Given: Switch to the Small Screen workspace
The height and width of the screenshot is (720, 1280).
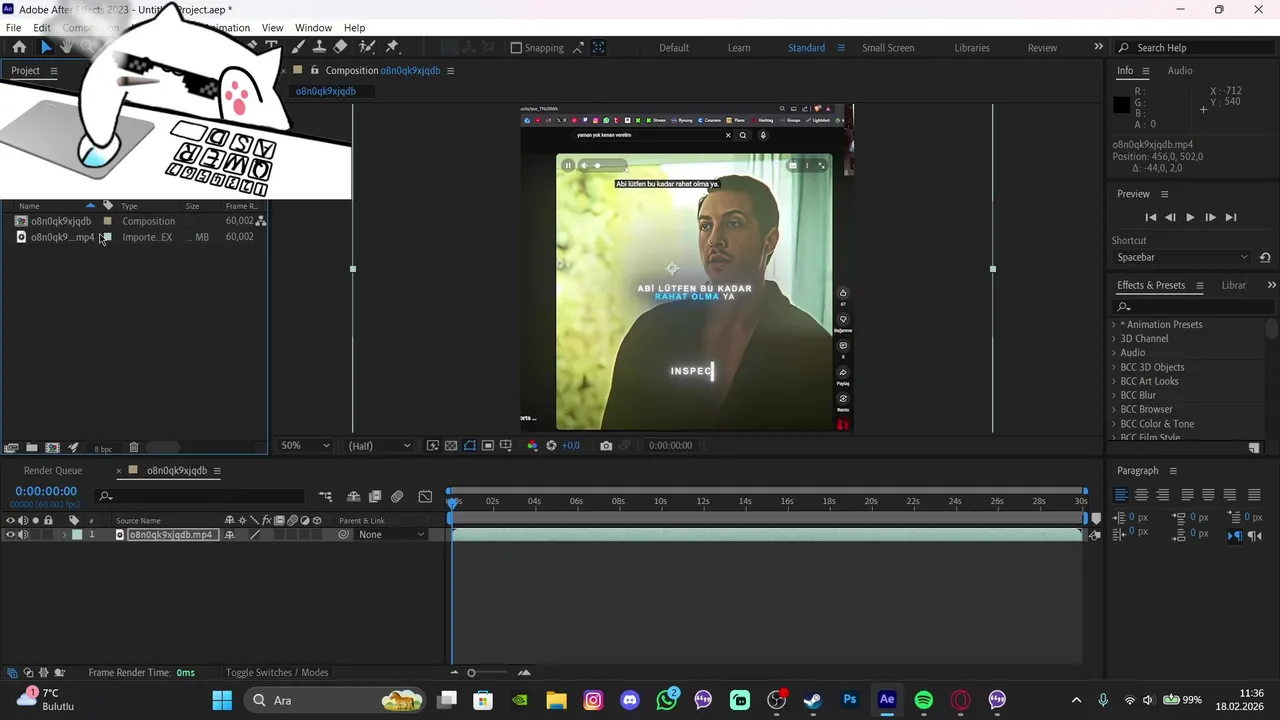Looking at the screenshot, I should point(888,48).
